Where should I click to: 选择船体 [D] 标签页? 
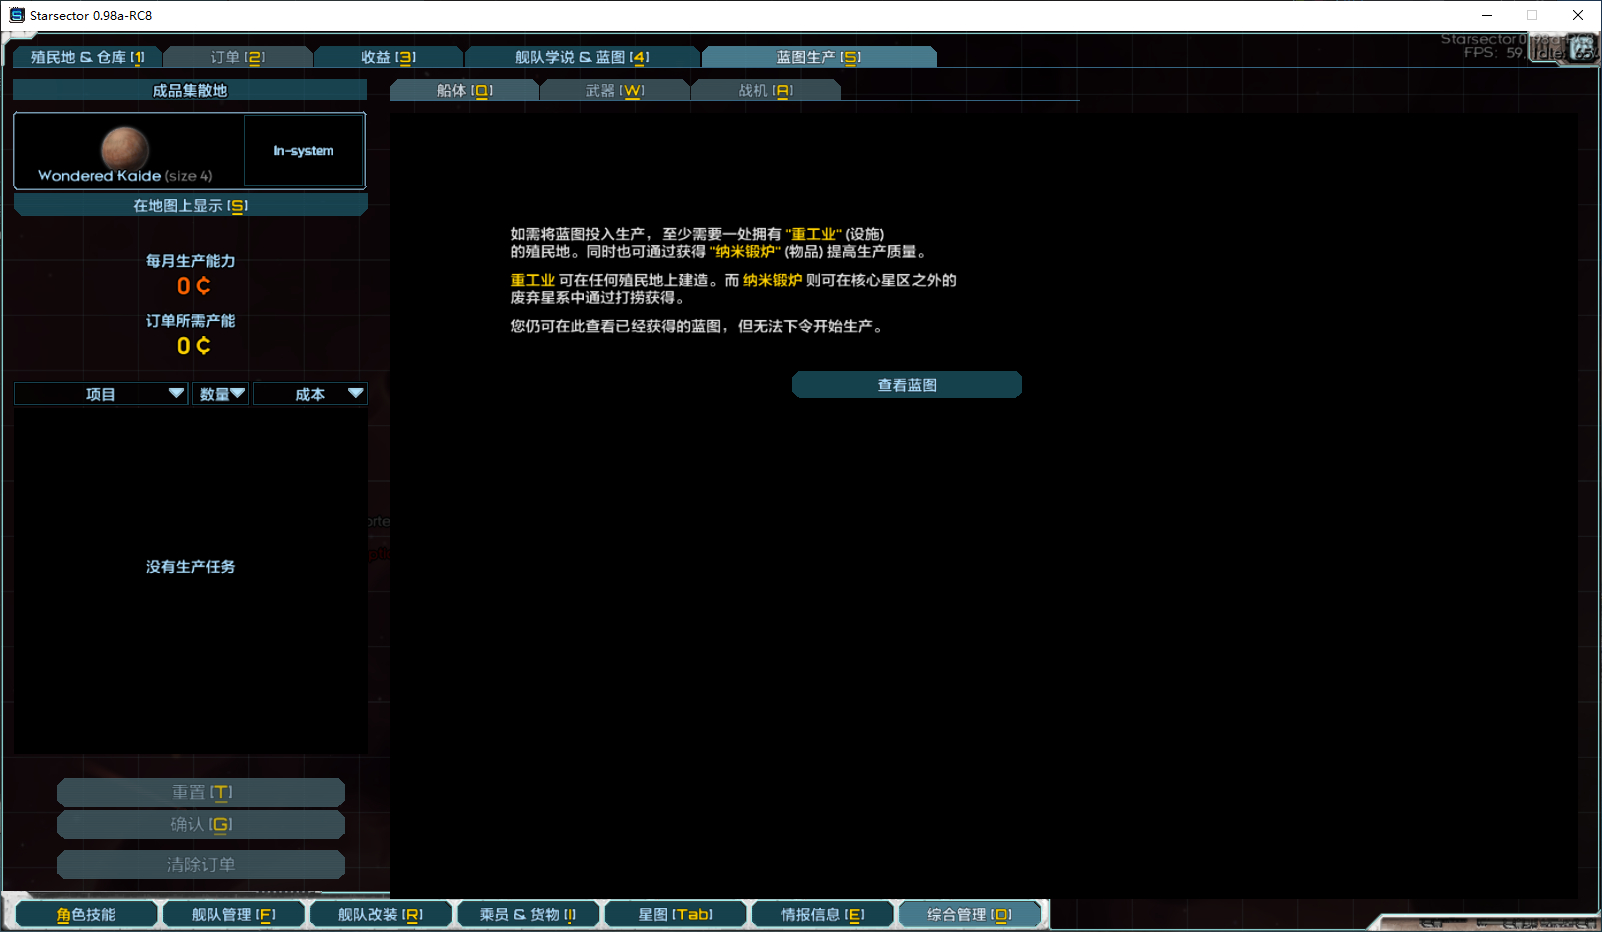tap(463, 89)
